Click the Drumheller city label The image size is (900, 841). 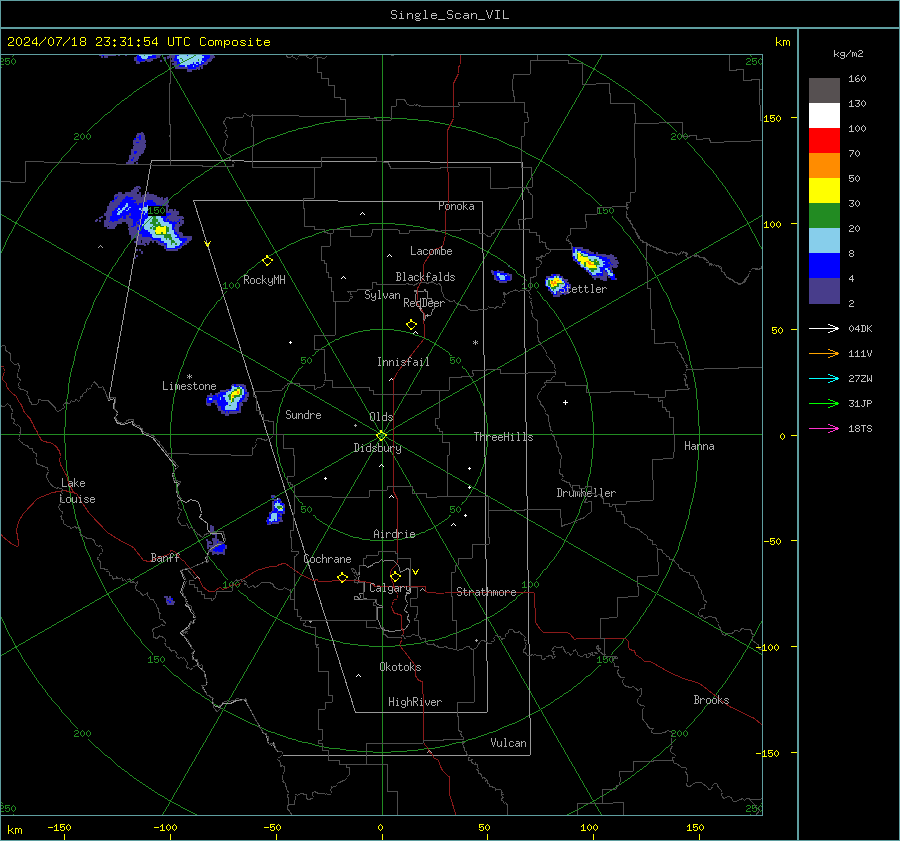[586, 493]
